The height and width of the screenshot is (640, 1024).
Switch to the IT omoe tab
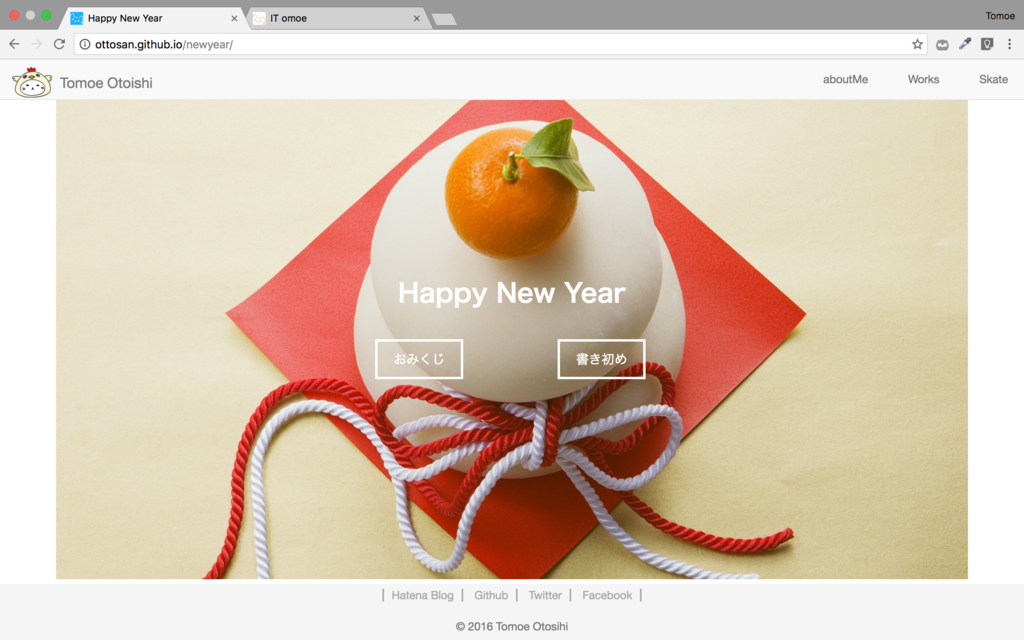[x=336, y=18]
